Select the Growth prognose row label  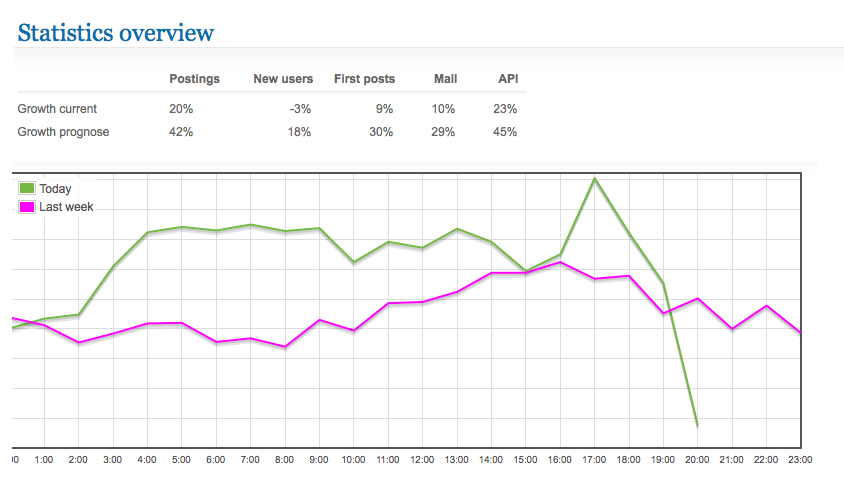[x=63, y=131]
